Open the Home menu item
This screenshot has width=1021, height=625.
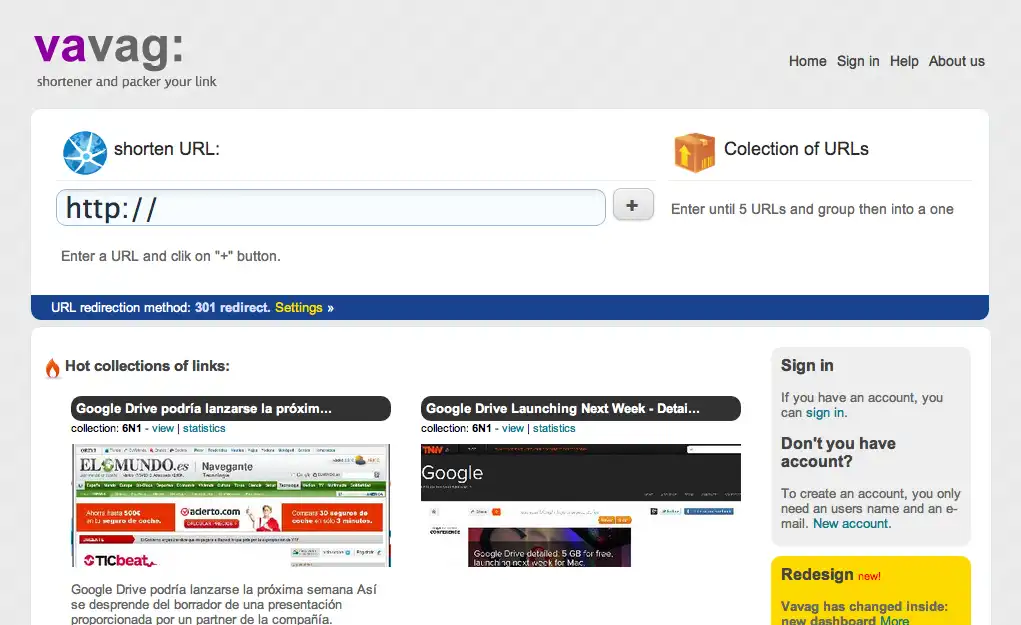click(x=807, y=61)
